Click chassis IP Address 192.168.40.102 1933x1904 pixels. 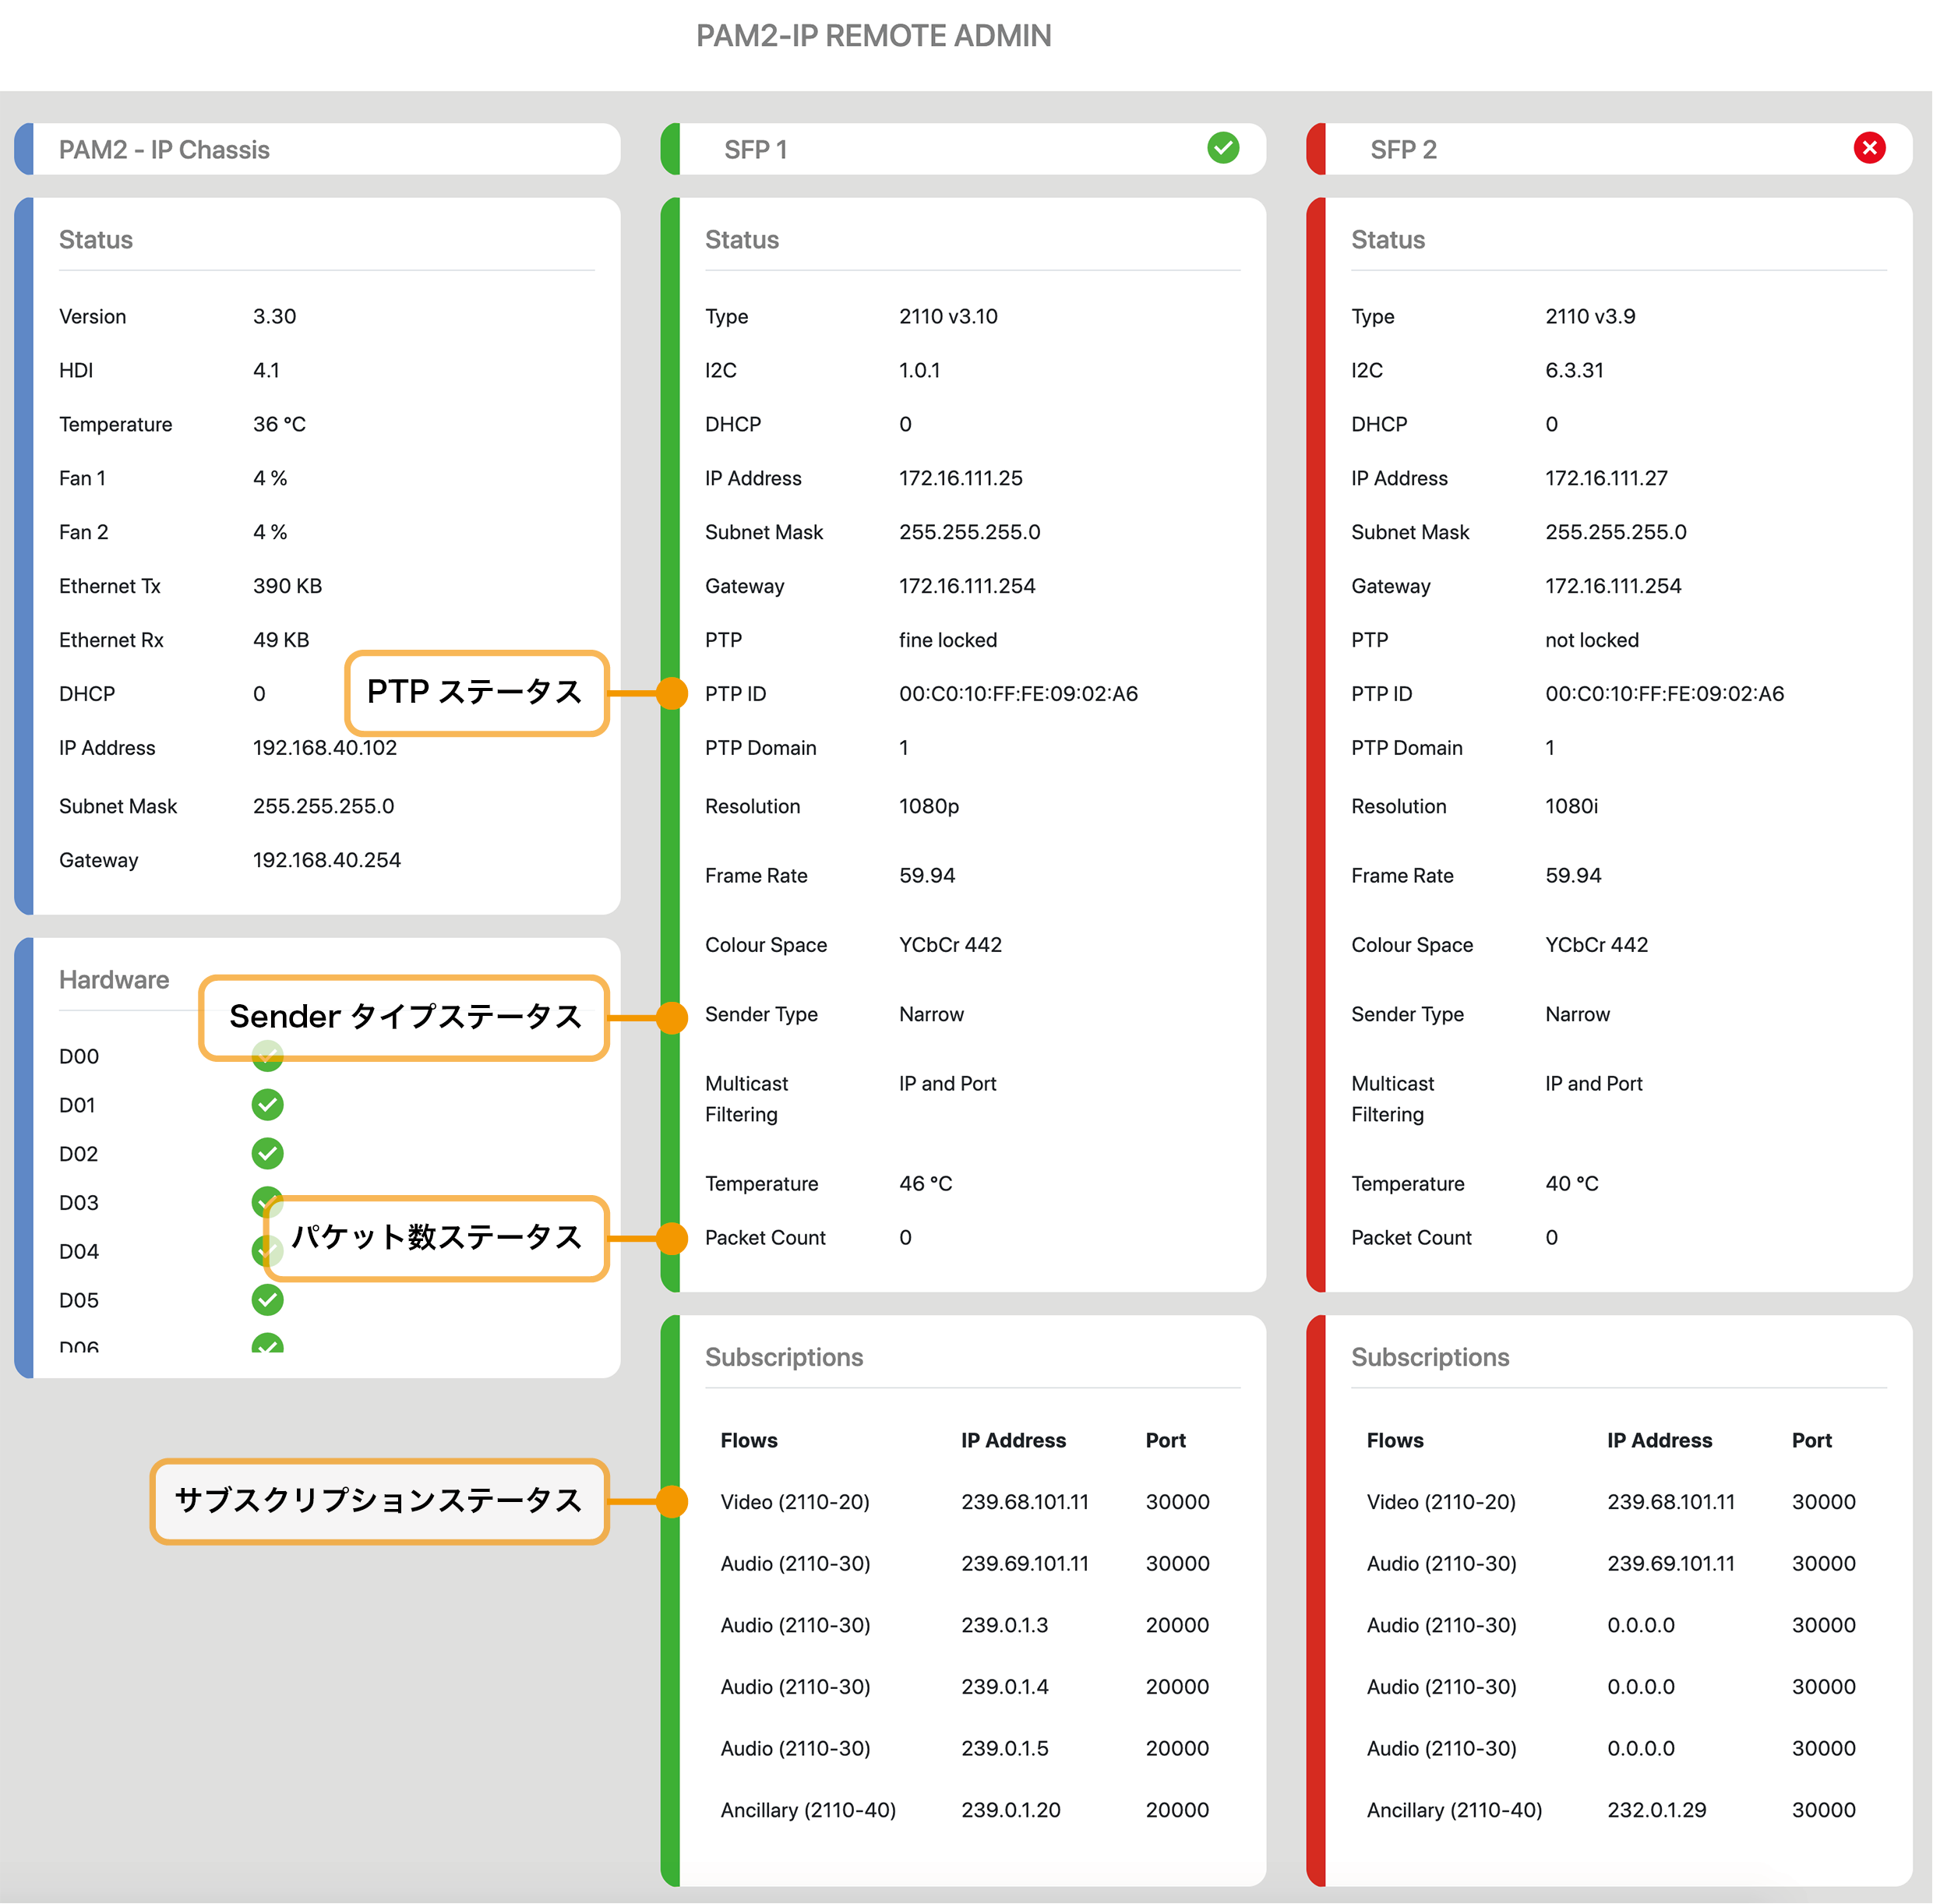point(324,748)
